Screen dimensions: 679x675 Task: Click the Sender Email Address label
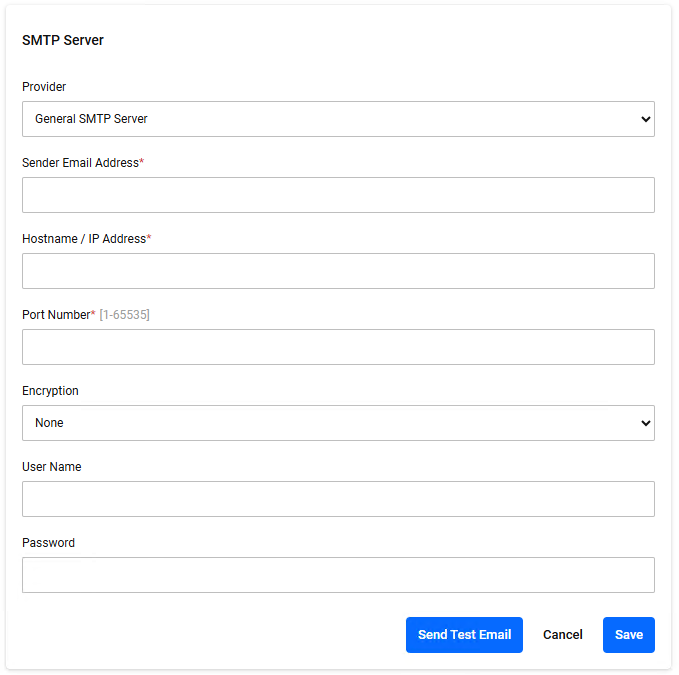(81, 163)
